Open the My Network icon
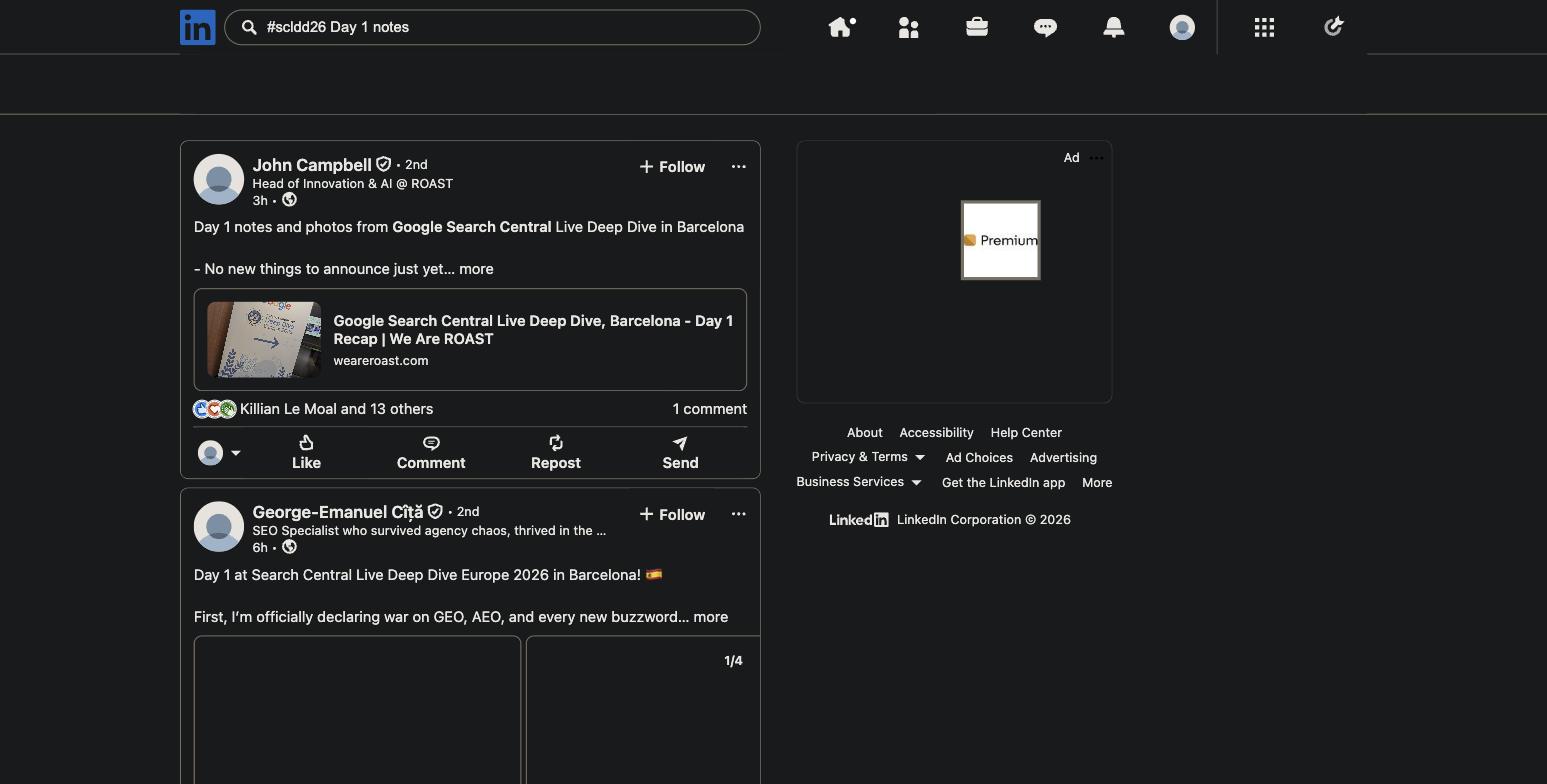This screenshot has width=1547, height=784. coord(909,27)
